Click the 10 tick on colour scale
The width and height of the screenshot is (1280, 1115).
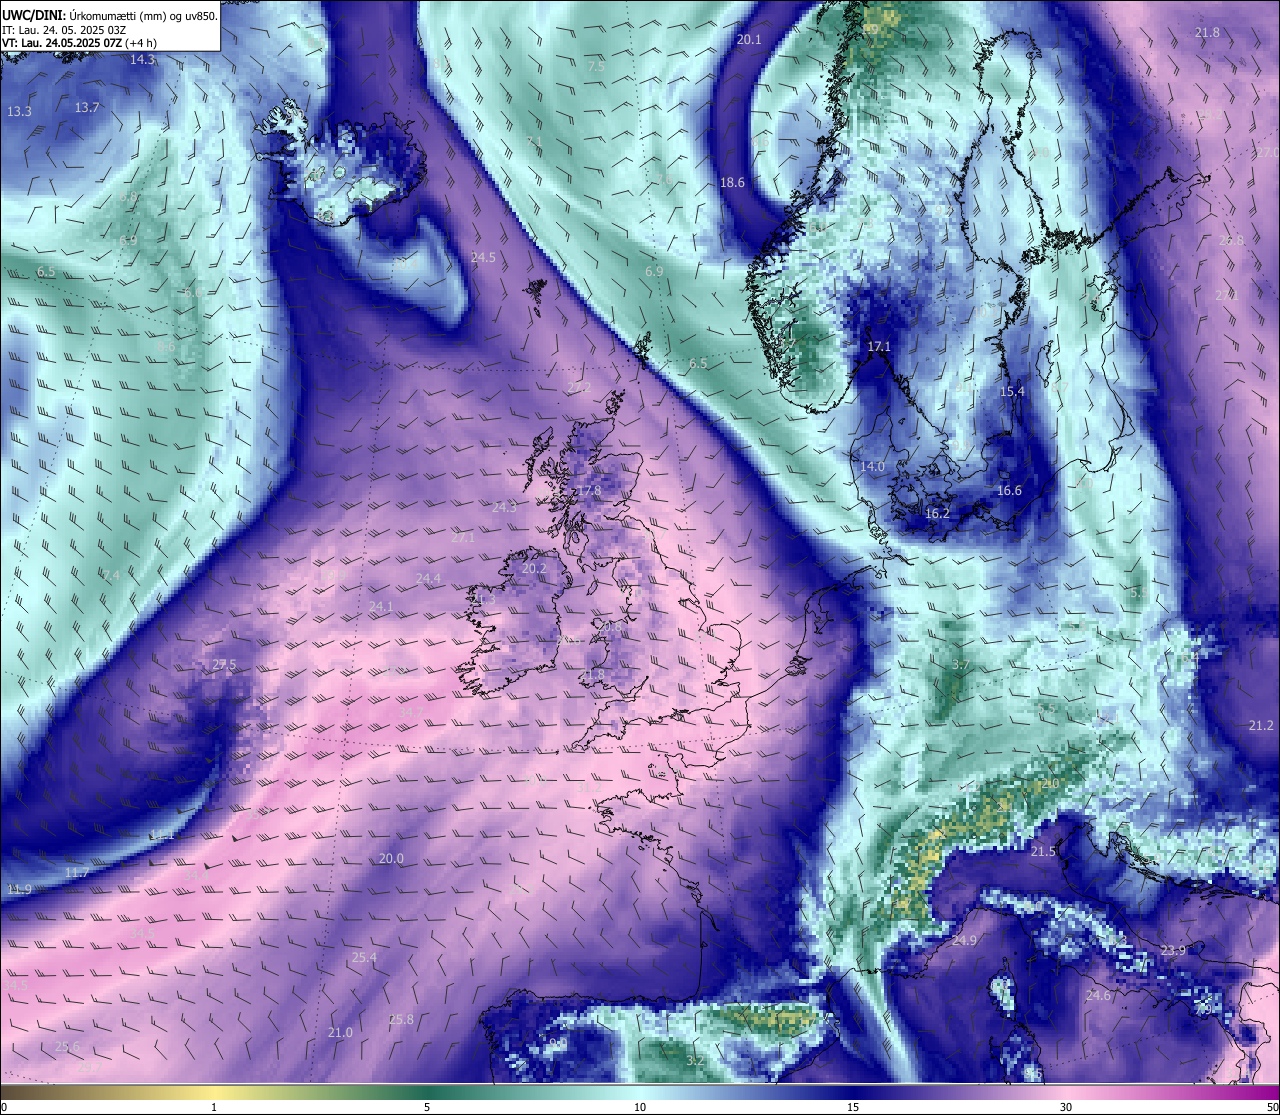point(640,1107)
